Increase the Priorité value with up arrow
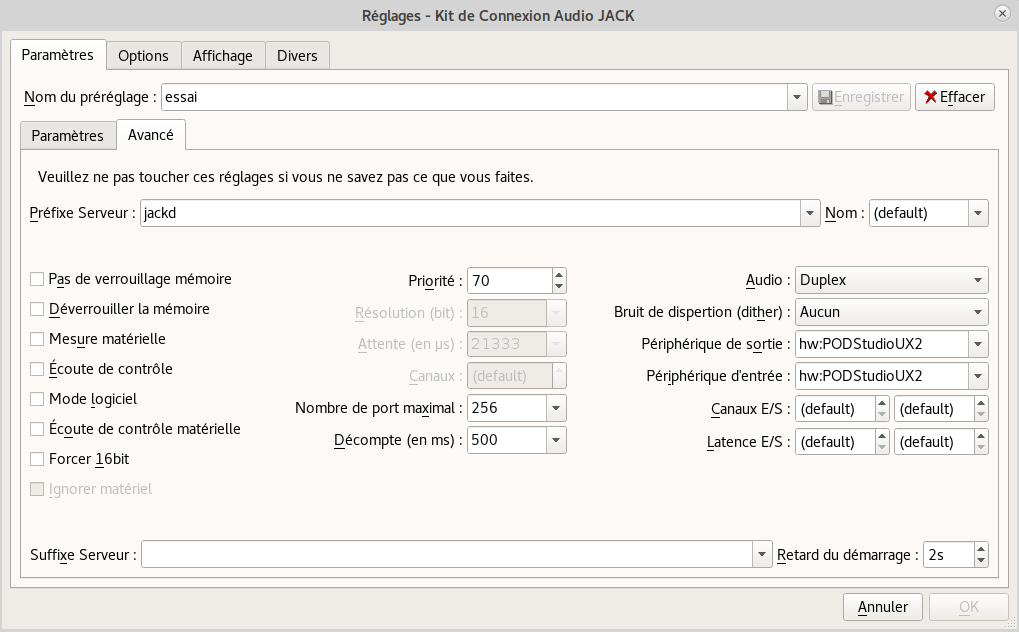Viewport: 1019px width, 632px height. pos(559,275)
